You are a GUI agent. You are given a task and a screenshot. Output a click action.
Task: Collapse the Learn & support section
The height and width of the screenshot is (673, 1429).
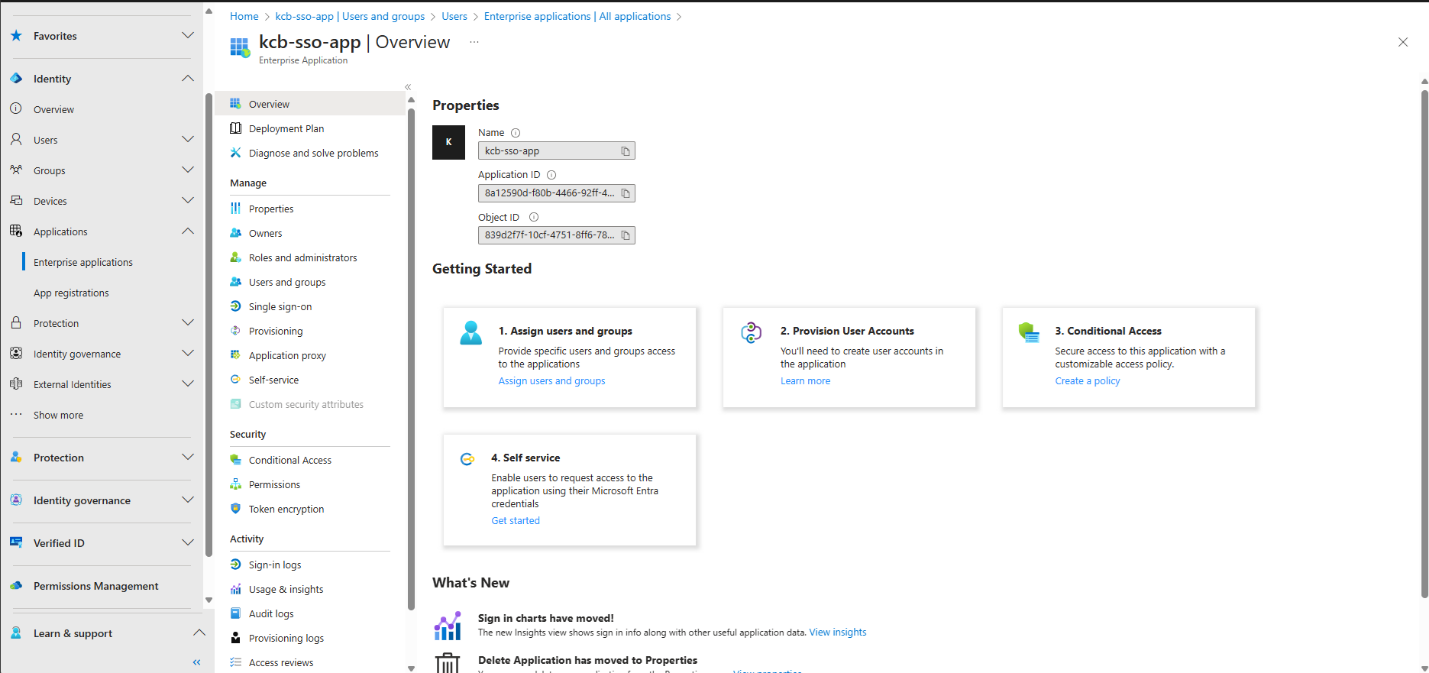198,633
